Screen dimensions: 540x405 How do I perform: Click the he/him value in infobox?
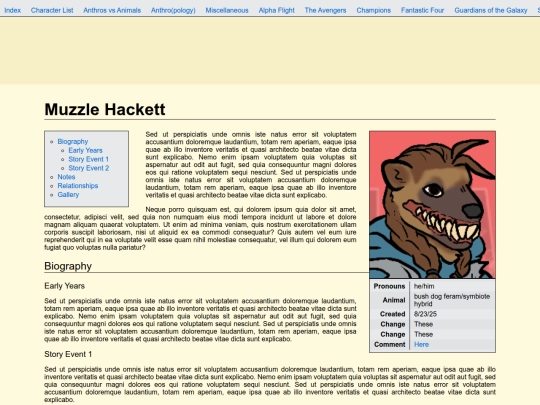[x=424, y=286]
